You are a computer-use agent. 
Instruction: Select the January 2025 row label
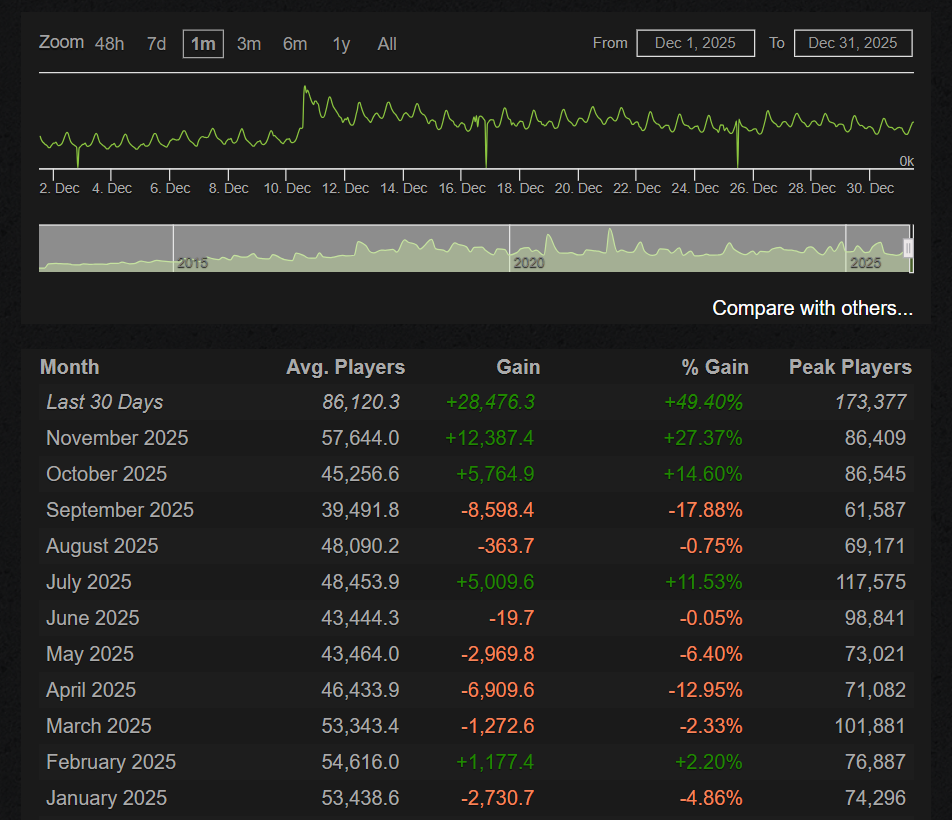[107, 798]
